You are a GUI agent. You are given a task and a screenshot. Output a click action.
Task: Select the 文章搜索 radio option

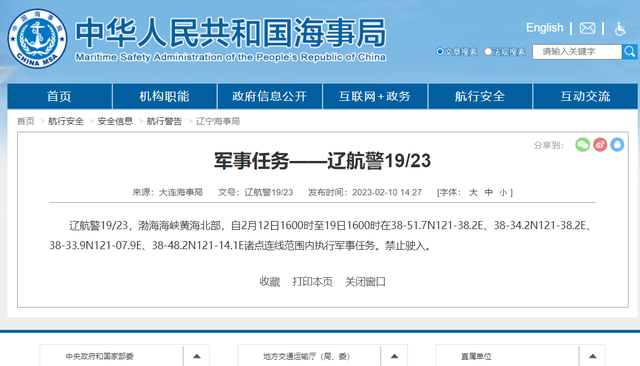pos(440,51)
